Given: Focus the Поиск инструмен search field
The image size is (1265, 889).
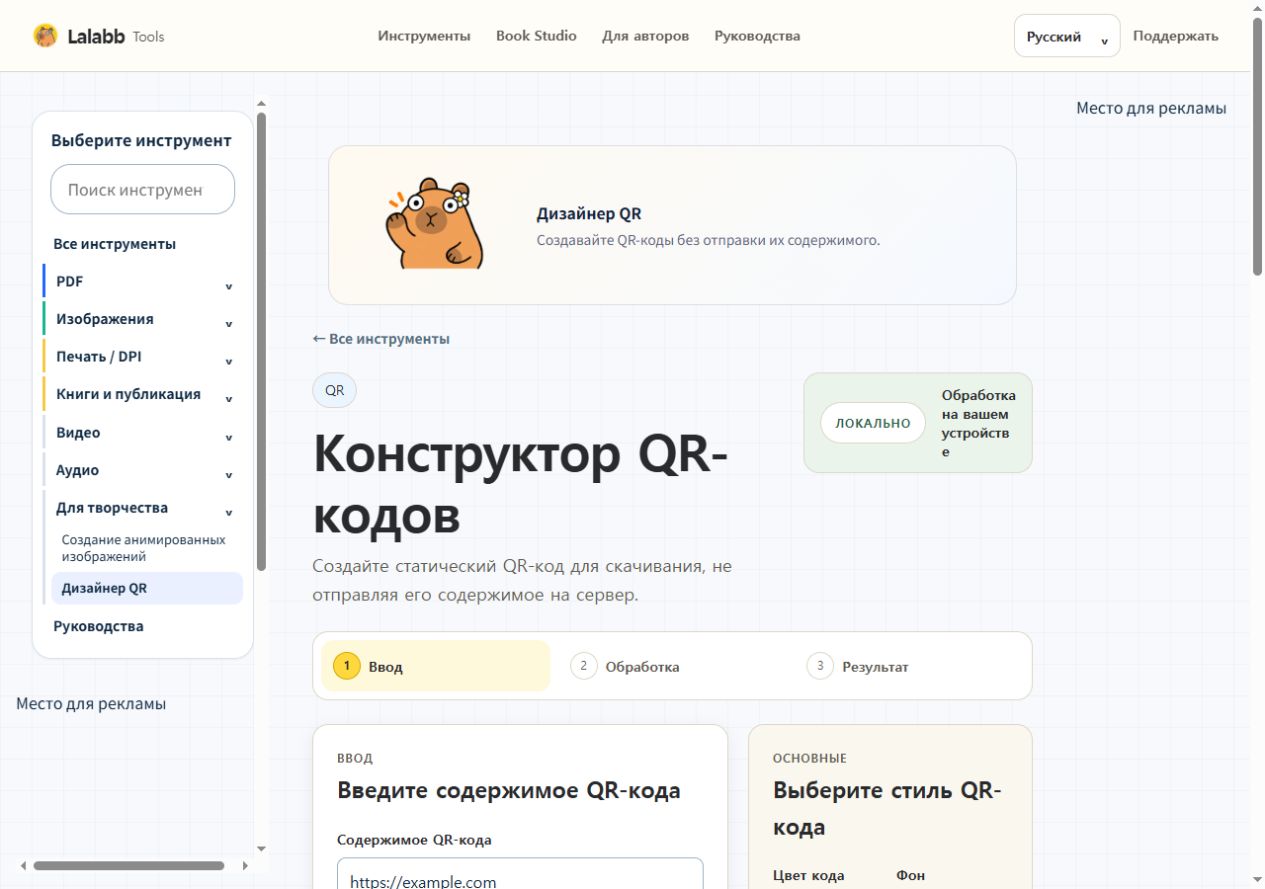Looking at the screenshot, I should click(x=143, y=189).
